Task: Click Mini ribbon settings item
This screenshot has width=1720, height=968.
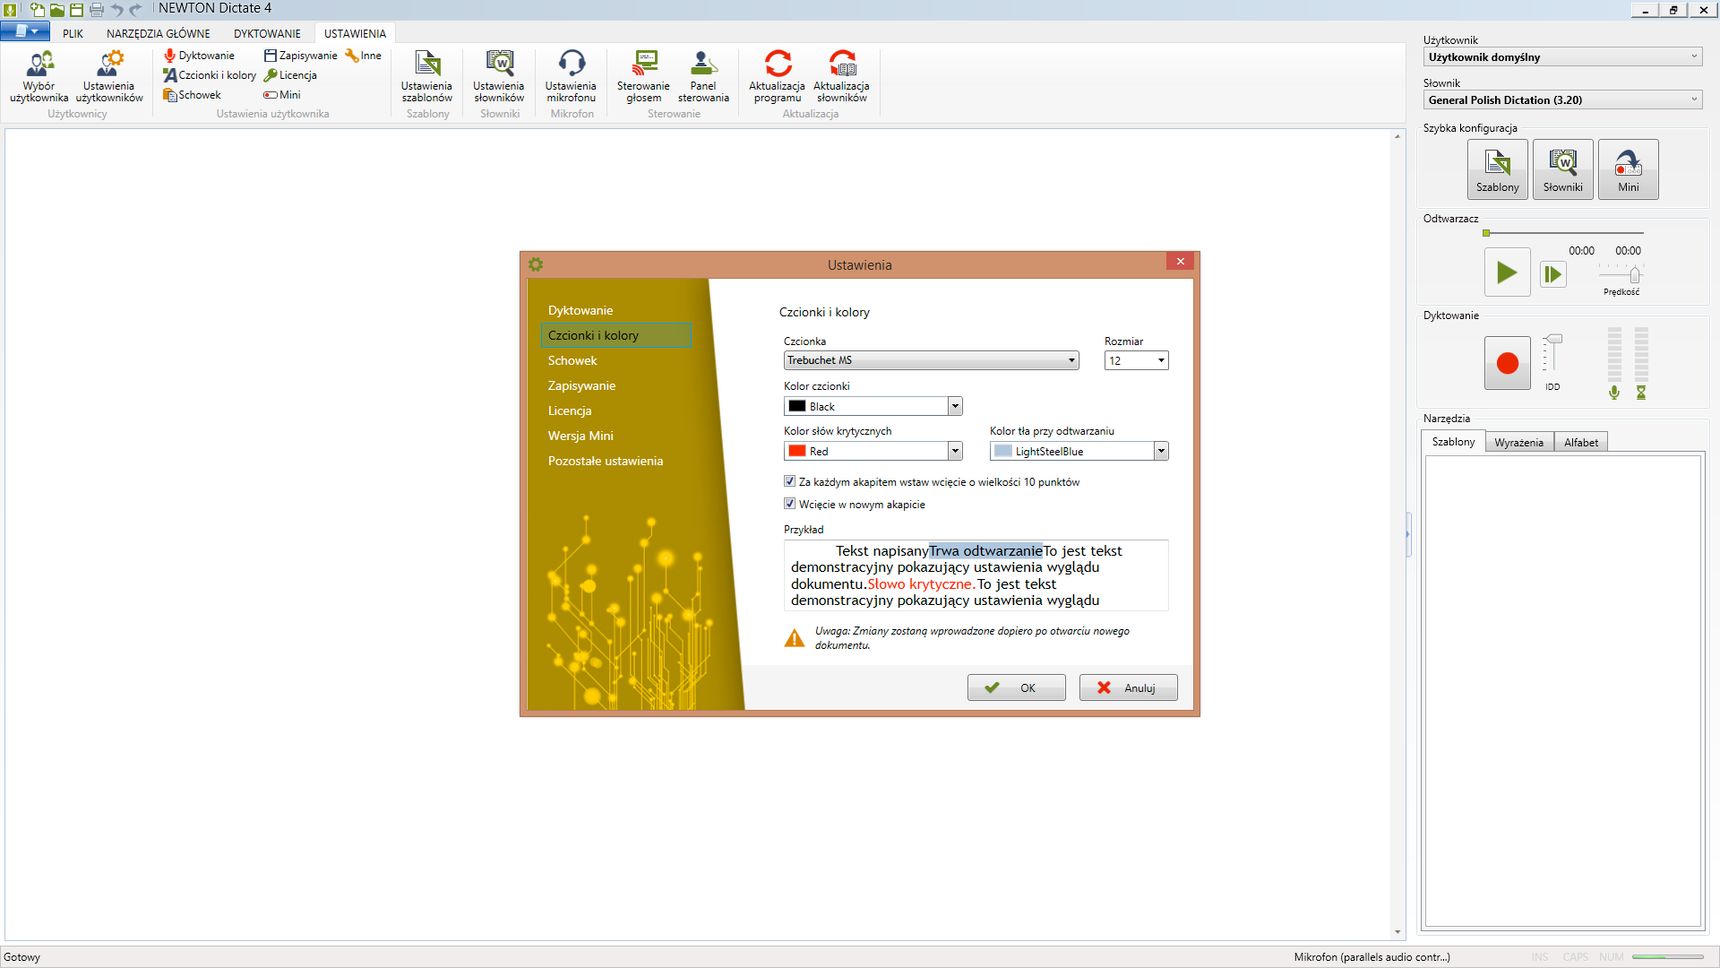Action: [282, 95]
